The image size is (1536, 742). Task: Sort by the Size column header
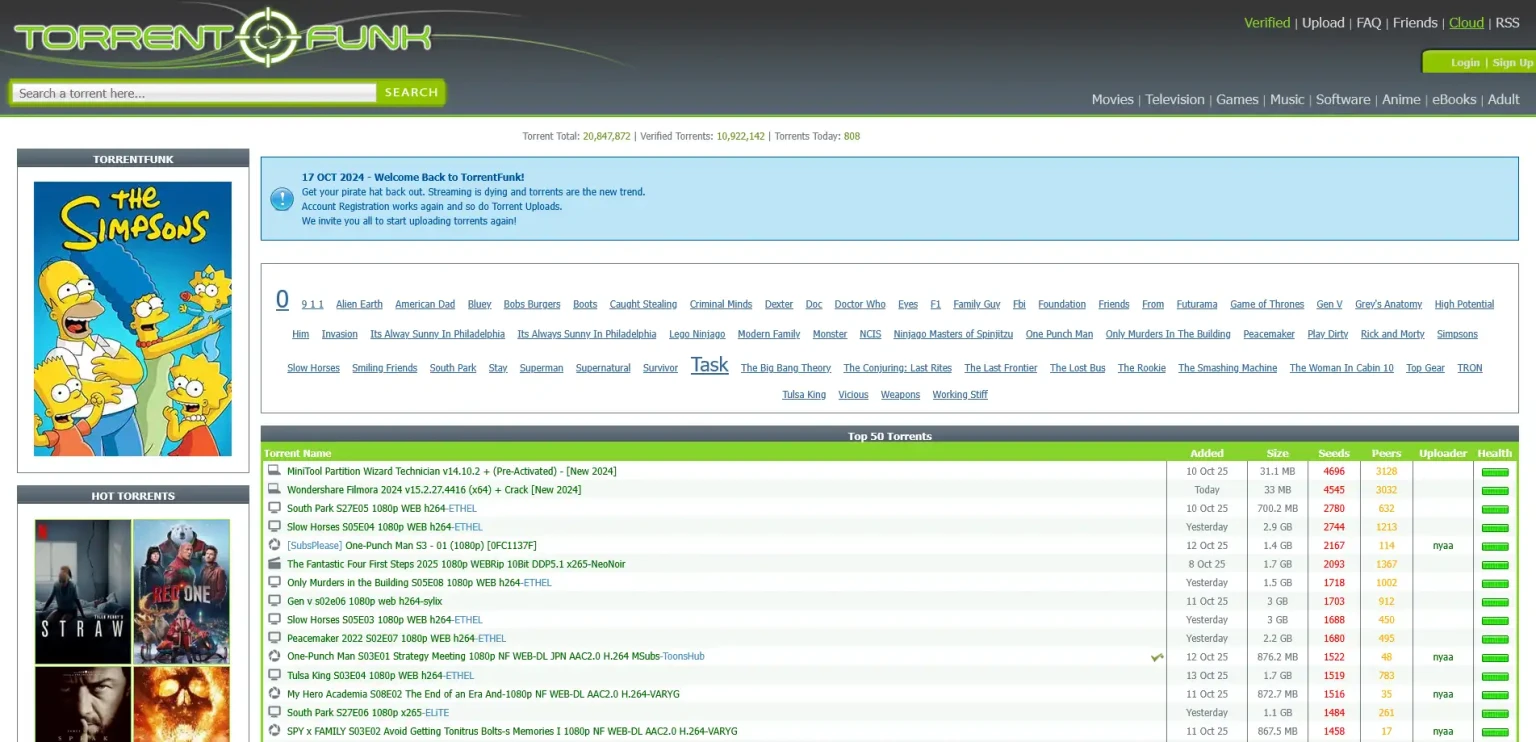(1278, 453)
